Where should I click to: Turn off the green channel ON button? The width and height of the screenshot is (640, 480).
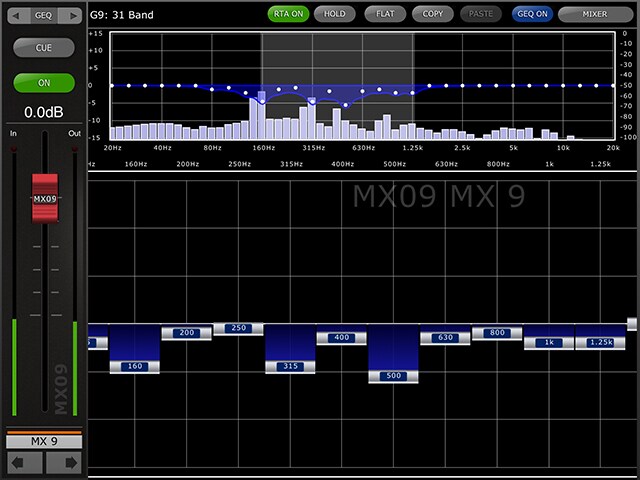click(44, 82)
